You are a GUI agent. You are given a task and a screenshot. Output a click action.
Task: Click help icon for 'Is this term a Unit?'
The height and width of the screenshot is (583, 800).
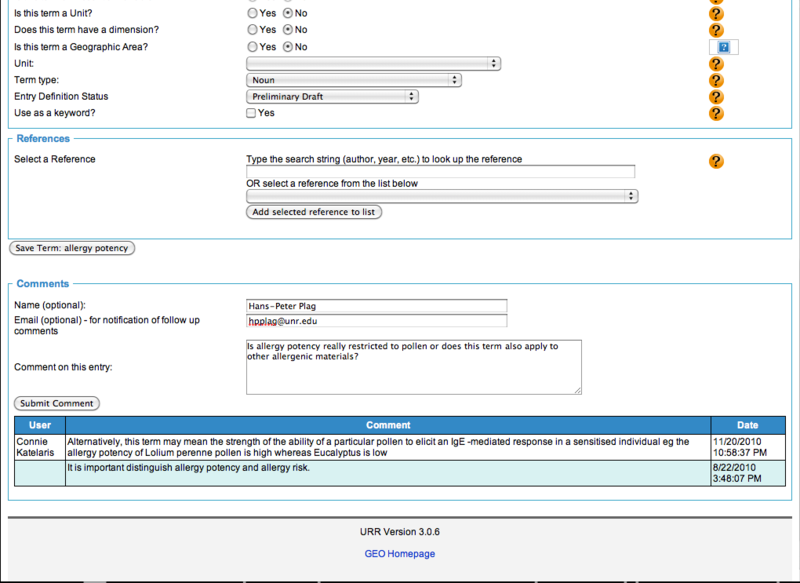tap(716, 14)
